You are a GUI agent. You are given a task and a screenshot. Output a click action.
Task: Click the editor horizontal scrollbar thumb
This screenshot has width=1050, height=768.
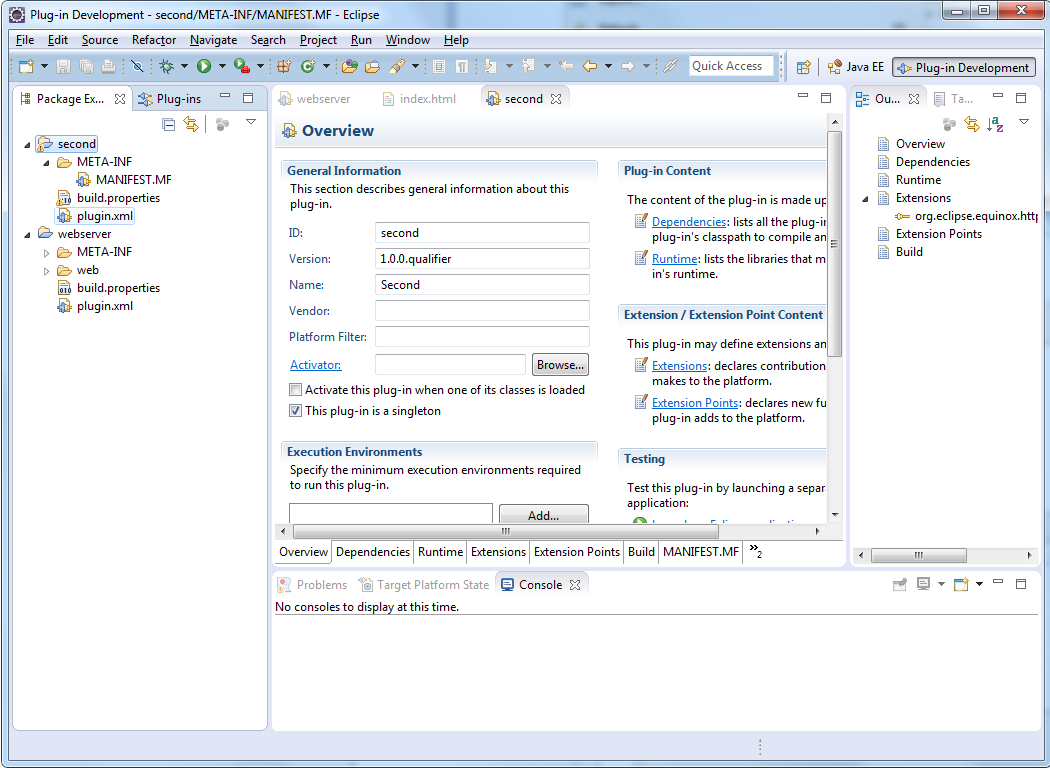pyautogui.click(x=506, y=532)
